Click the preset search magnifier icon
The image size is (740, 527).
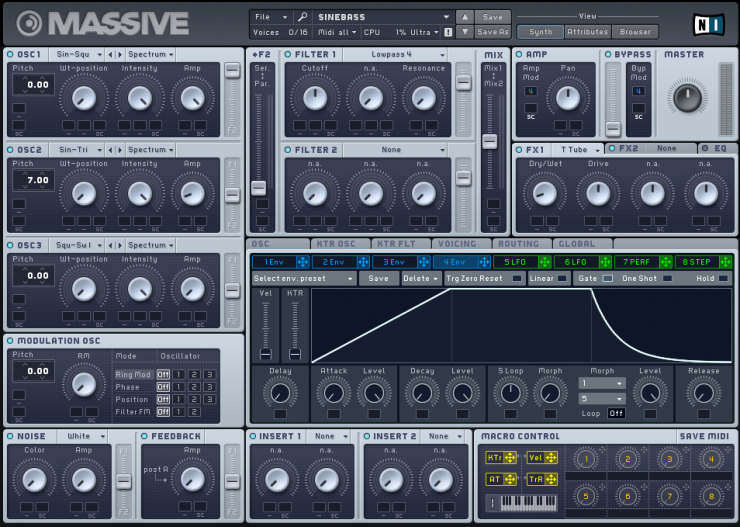coord(303,17)
